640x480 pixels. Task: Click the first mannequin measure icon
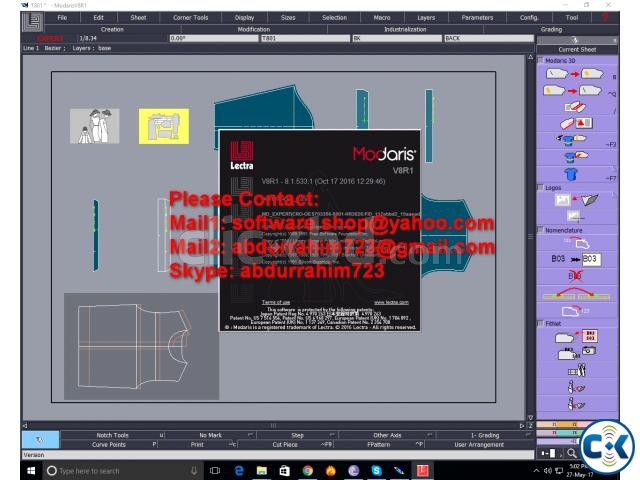pyautogui.click(x=576, y=387)
